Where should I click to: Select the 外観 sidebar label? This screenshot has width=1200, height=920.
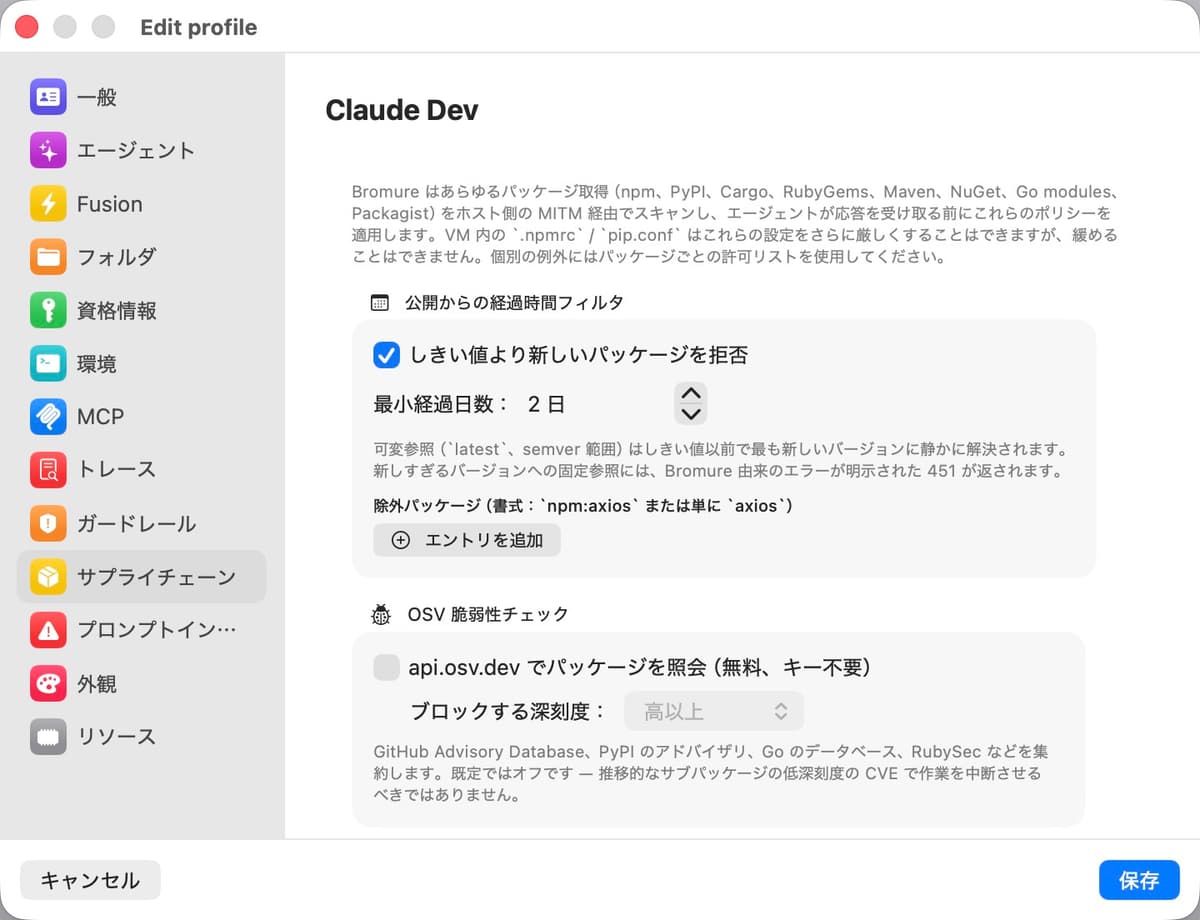pos(97,684)
